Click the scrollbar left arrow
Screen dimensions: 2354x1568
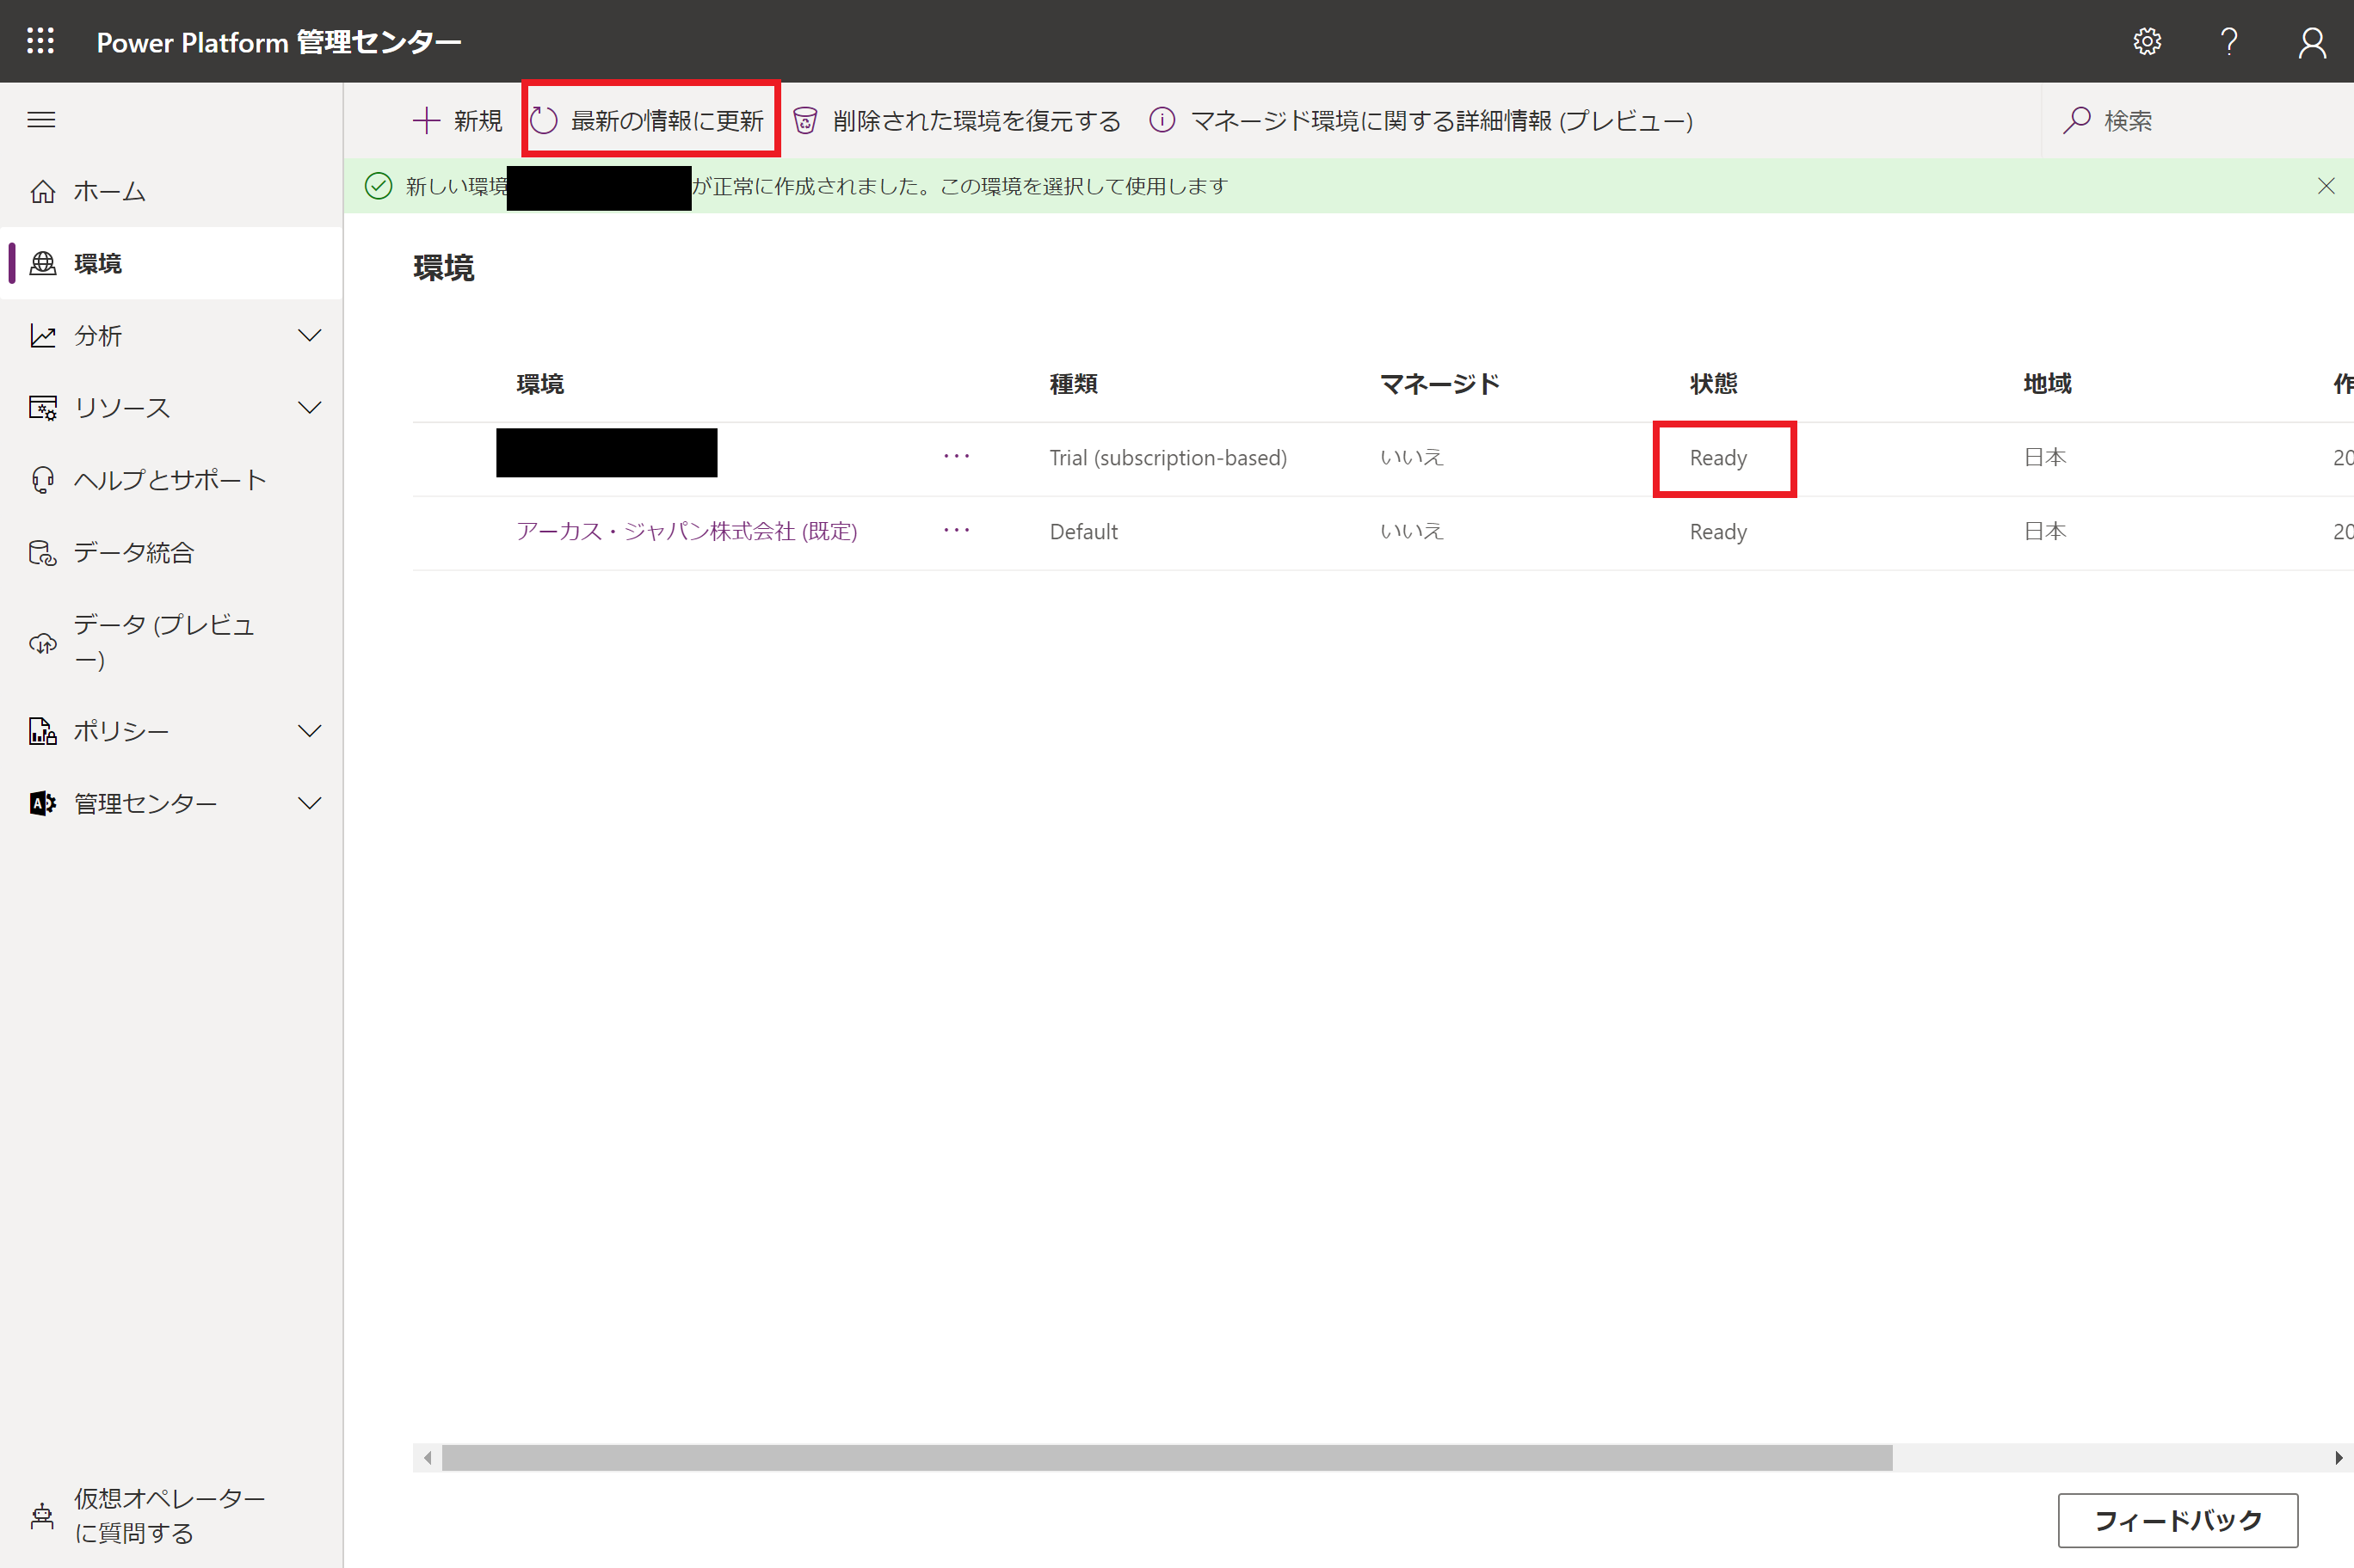[427, 1457]
